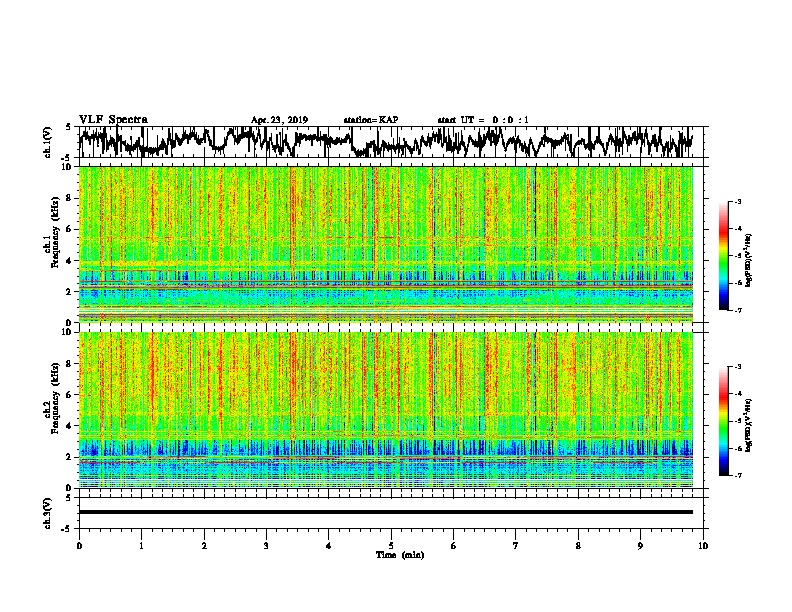Click the ch.1 "Frequency (kHz)" axis label

coord(55,232)
